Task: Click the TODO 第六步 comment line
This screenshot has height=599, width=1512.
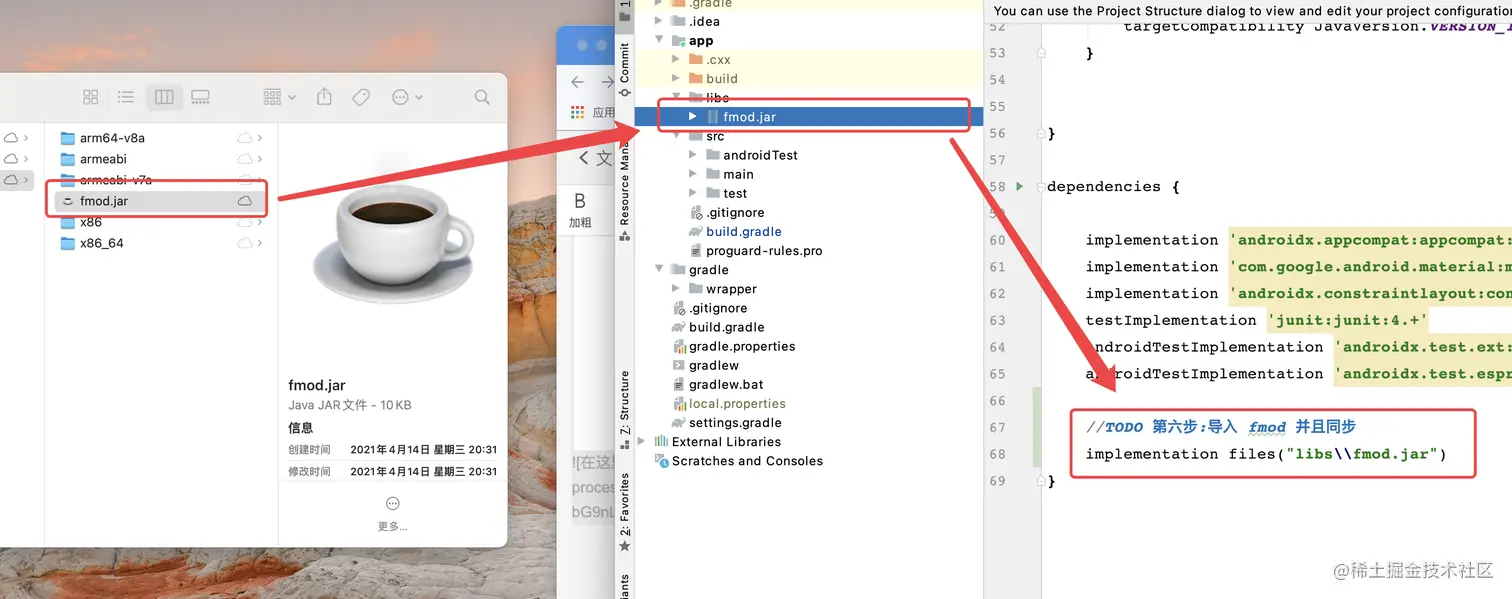Action: [x=1221, y=427]
